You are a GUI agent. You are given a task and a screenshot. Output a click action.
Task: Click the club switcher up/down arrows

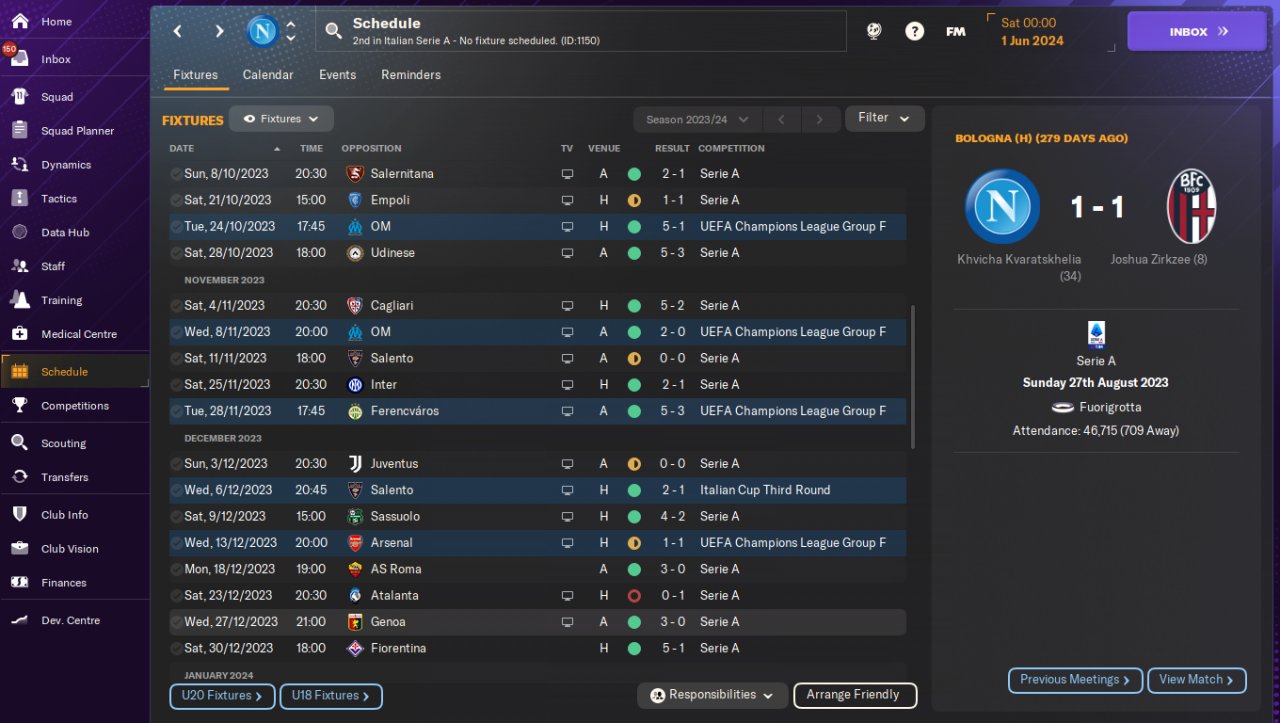[x=291, y=31]
